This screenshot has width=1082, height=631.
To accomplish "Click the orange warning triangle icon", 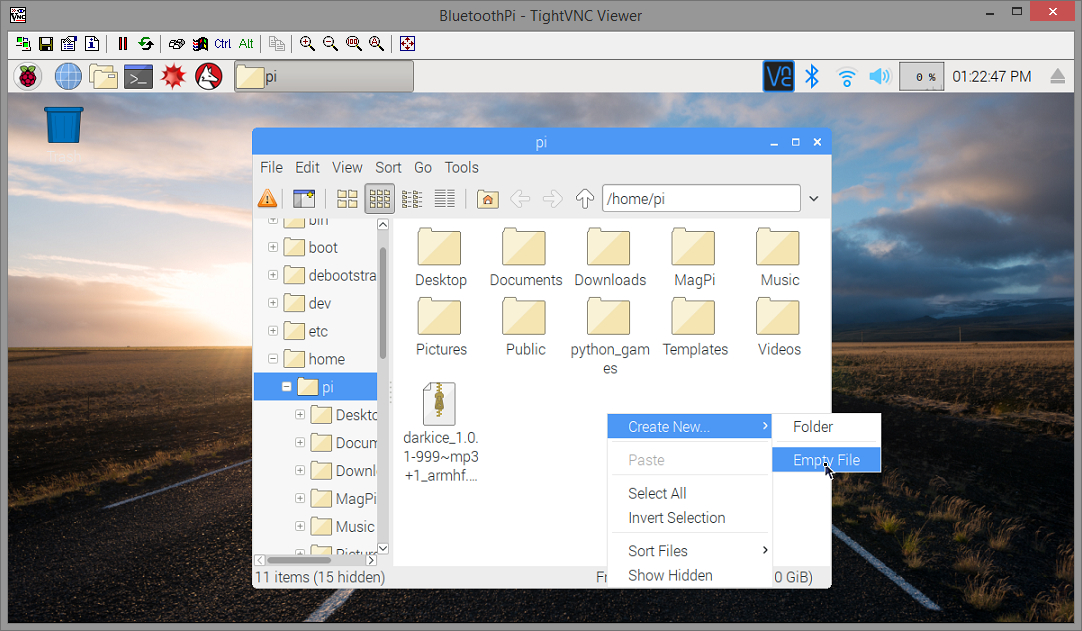I will tap(267, 199).
